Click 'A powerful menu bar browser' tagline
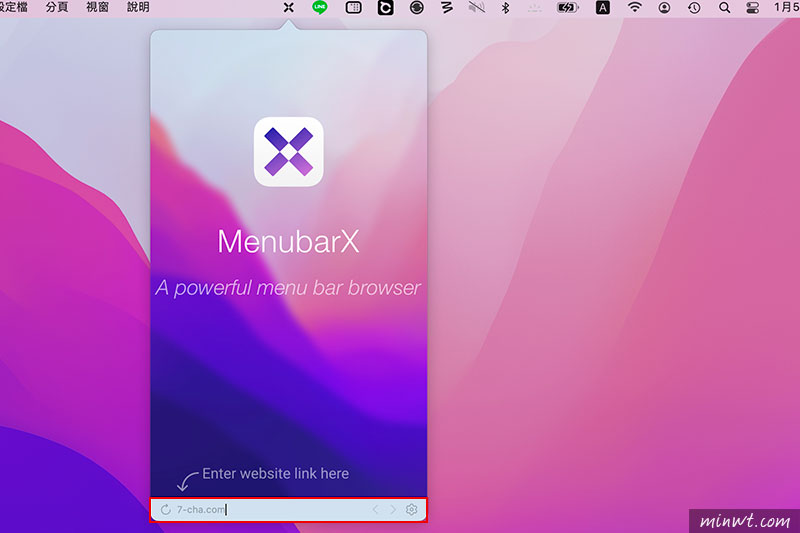Viewport: 800px width, 533px height. click(x=288, y=288)
